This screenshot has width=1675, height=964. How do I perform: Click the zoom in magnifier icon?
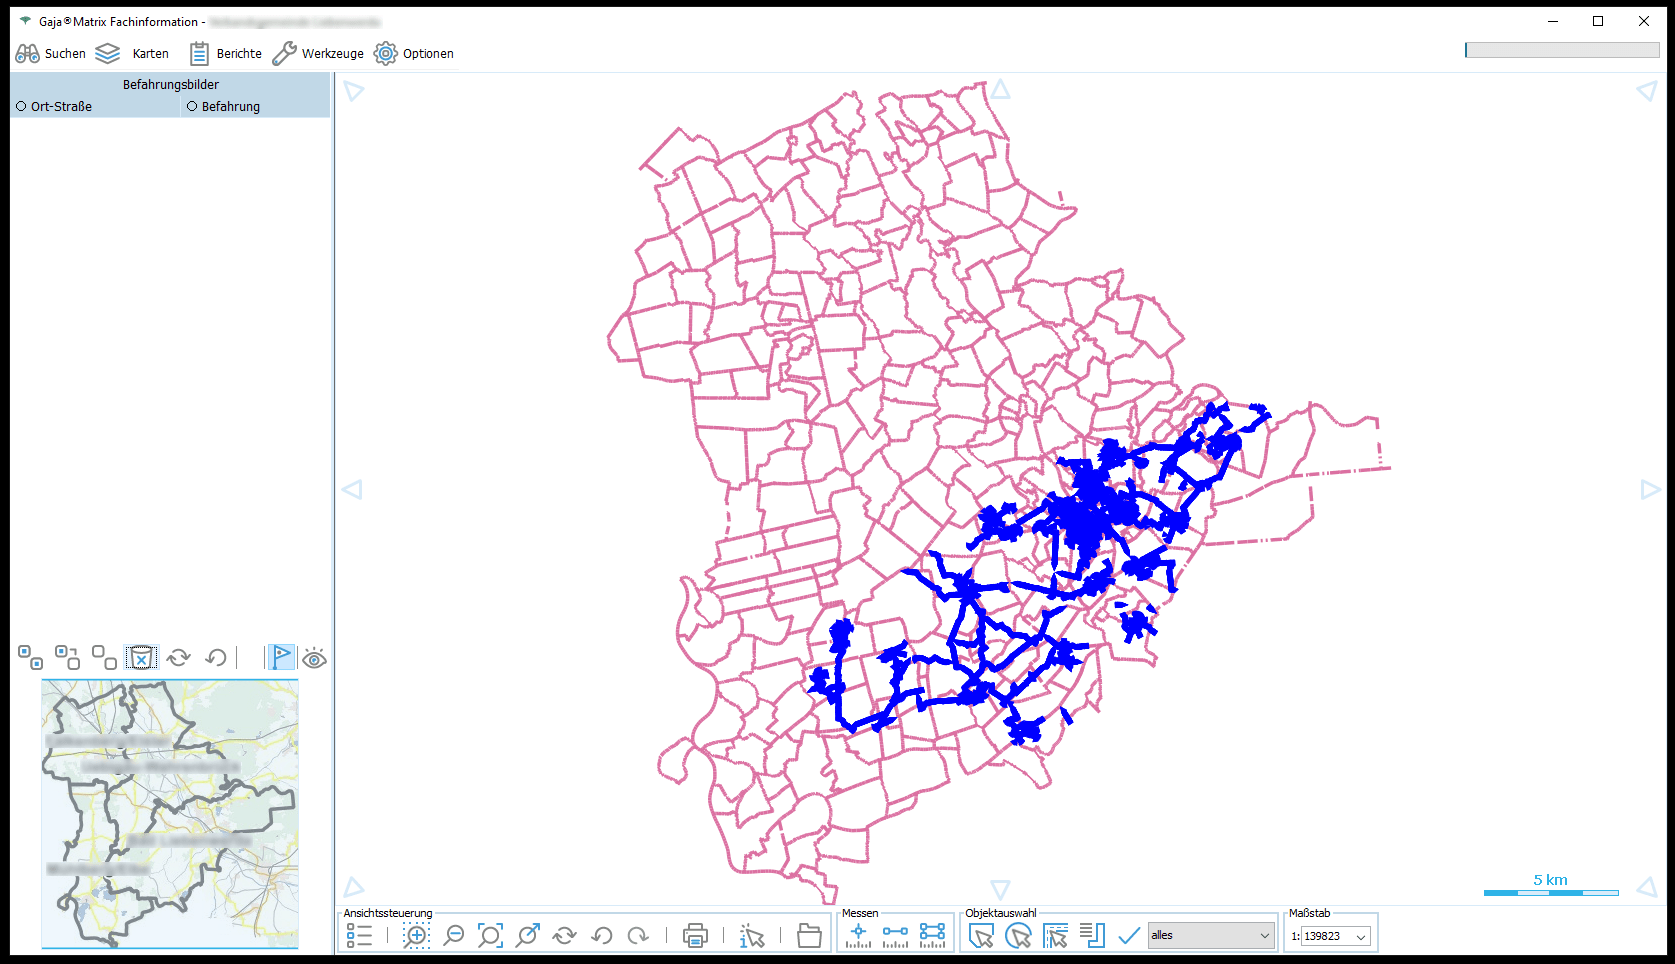coord(416,936)
